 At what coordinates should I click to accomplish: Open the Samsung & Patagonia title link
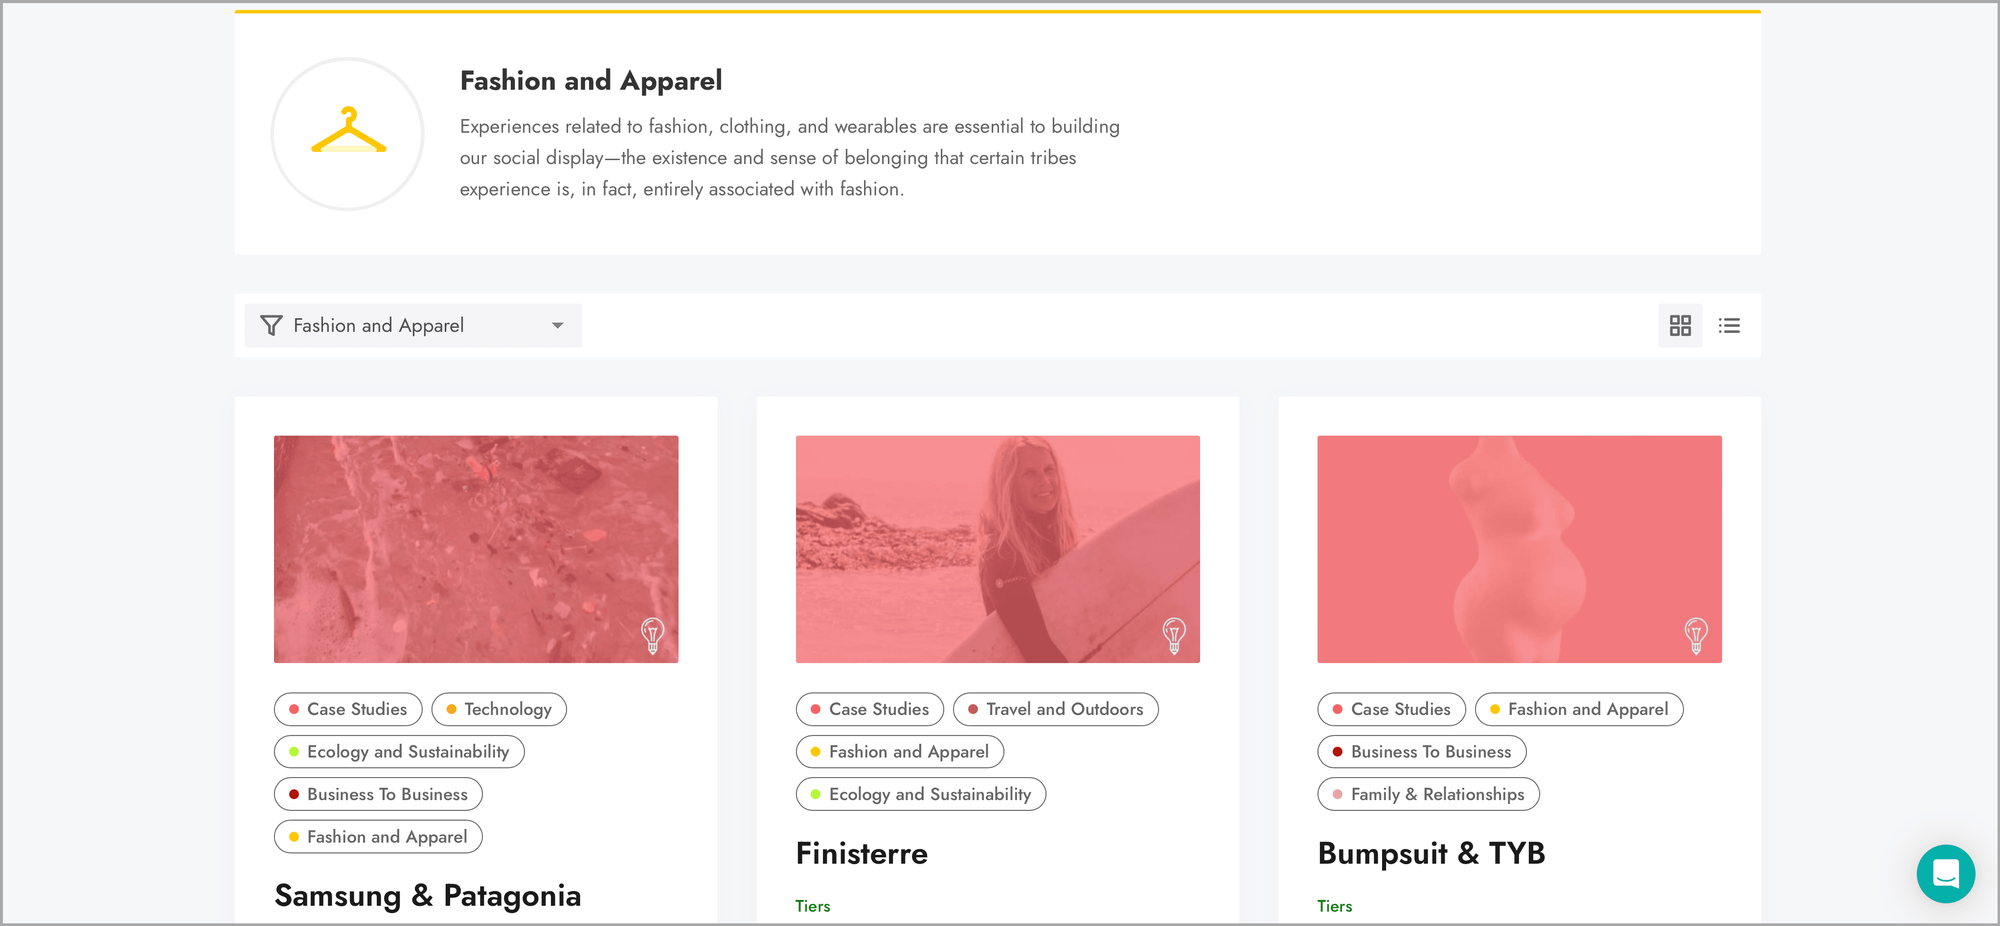(x=427, y=895)
